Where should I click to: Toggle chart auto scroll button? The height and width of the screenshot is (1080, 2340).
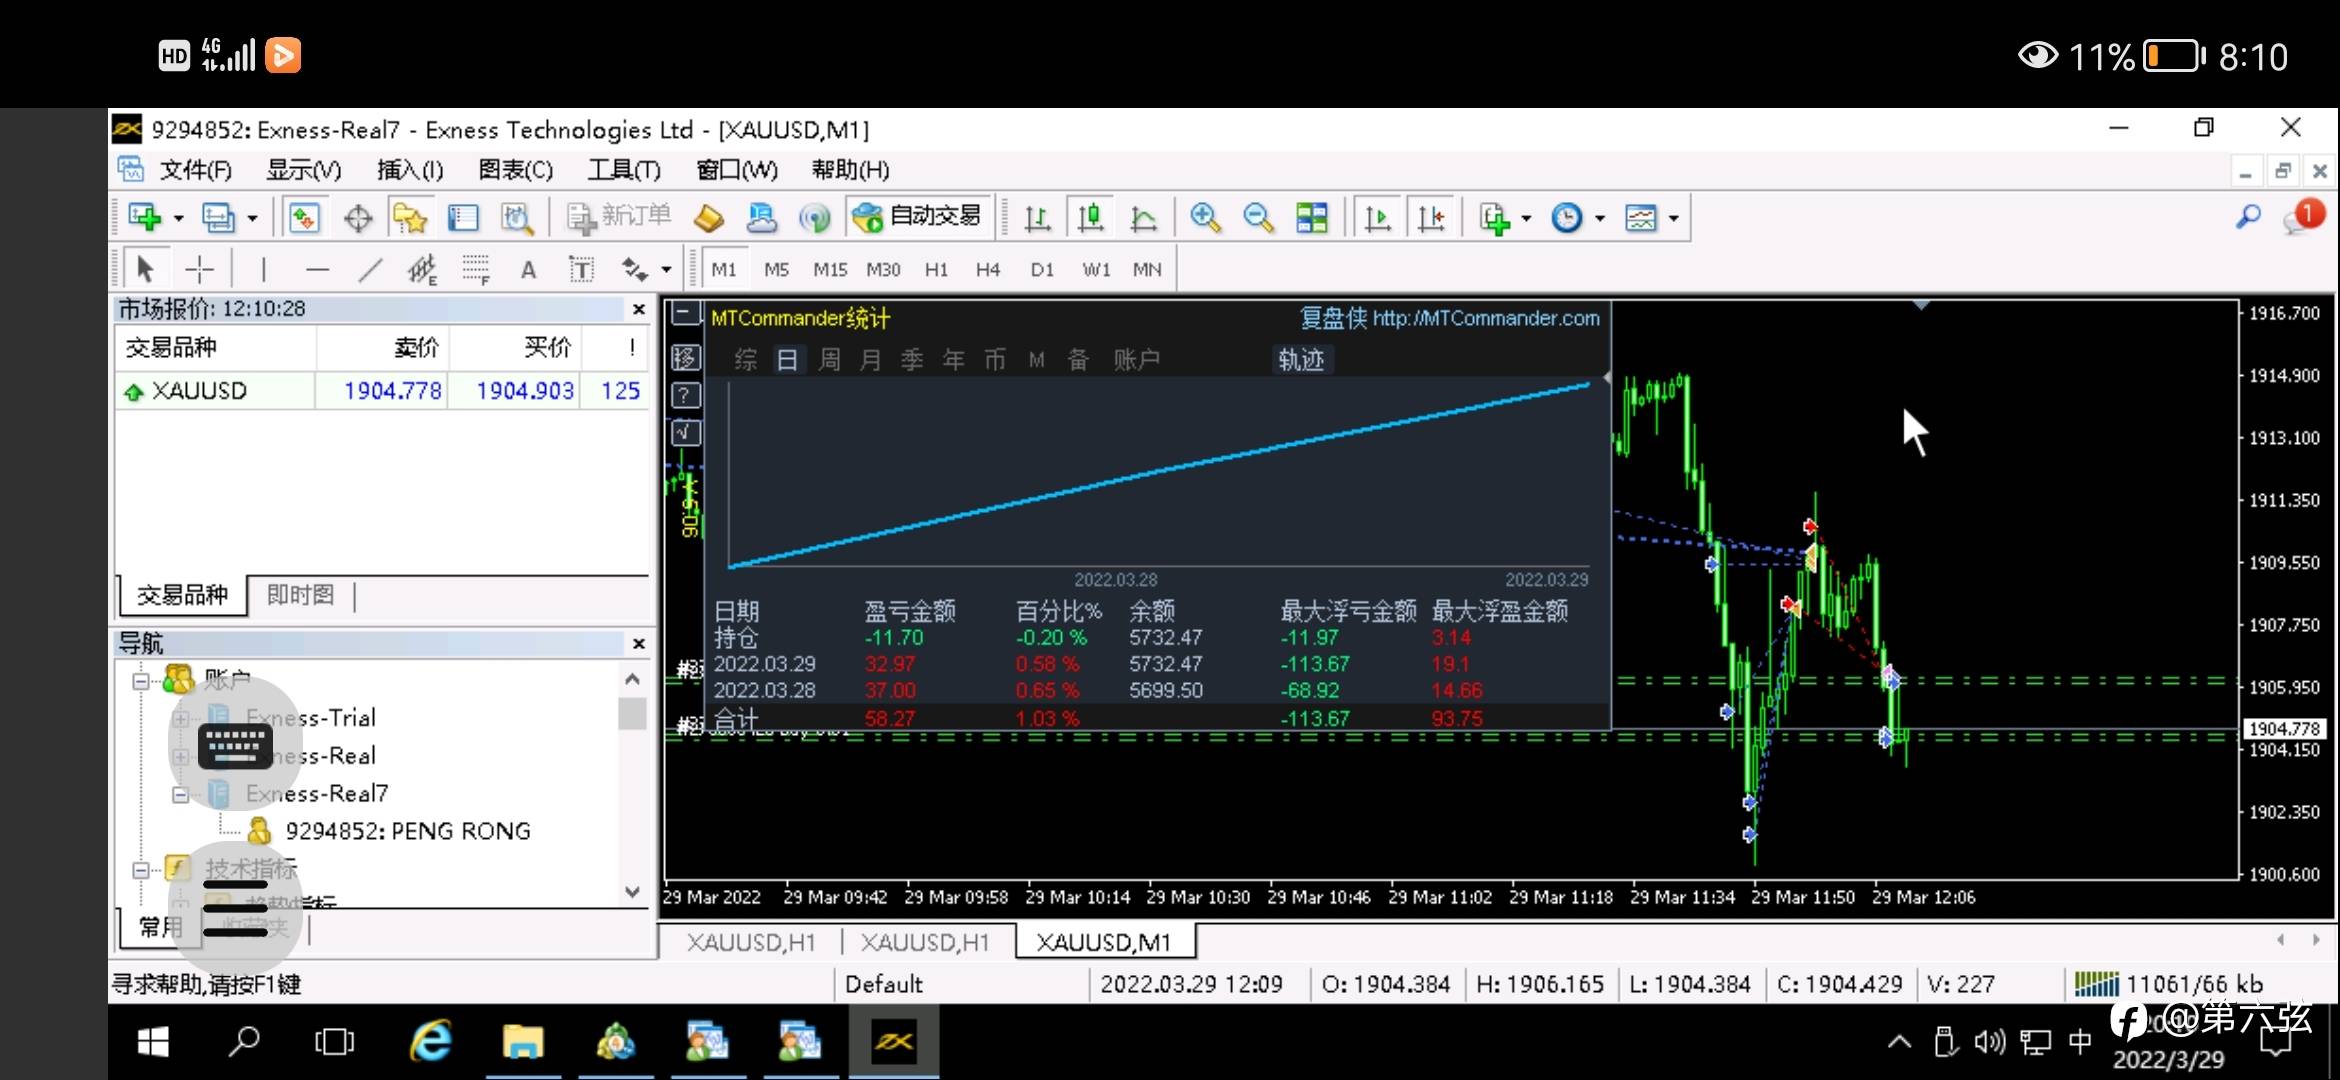tap(1377, 217)
